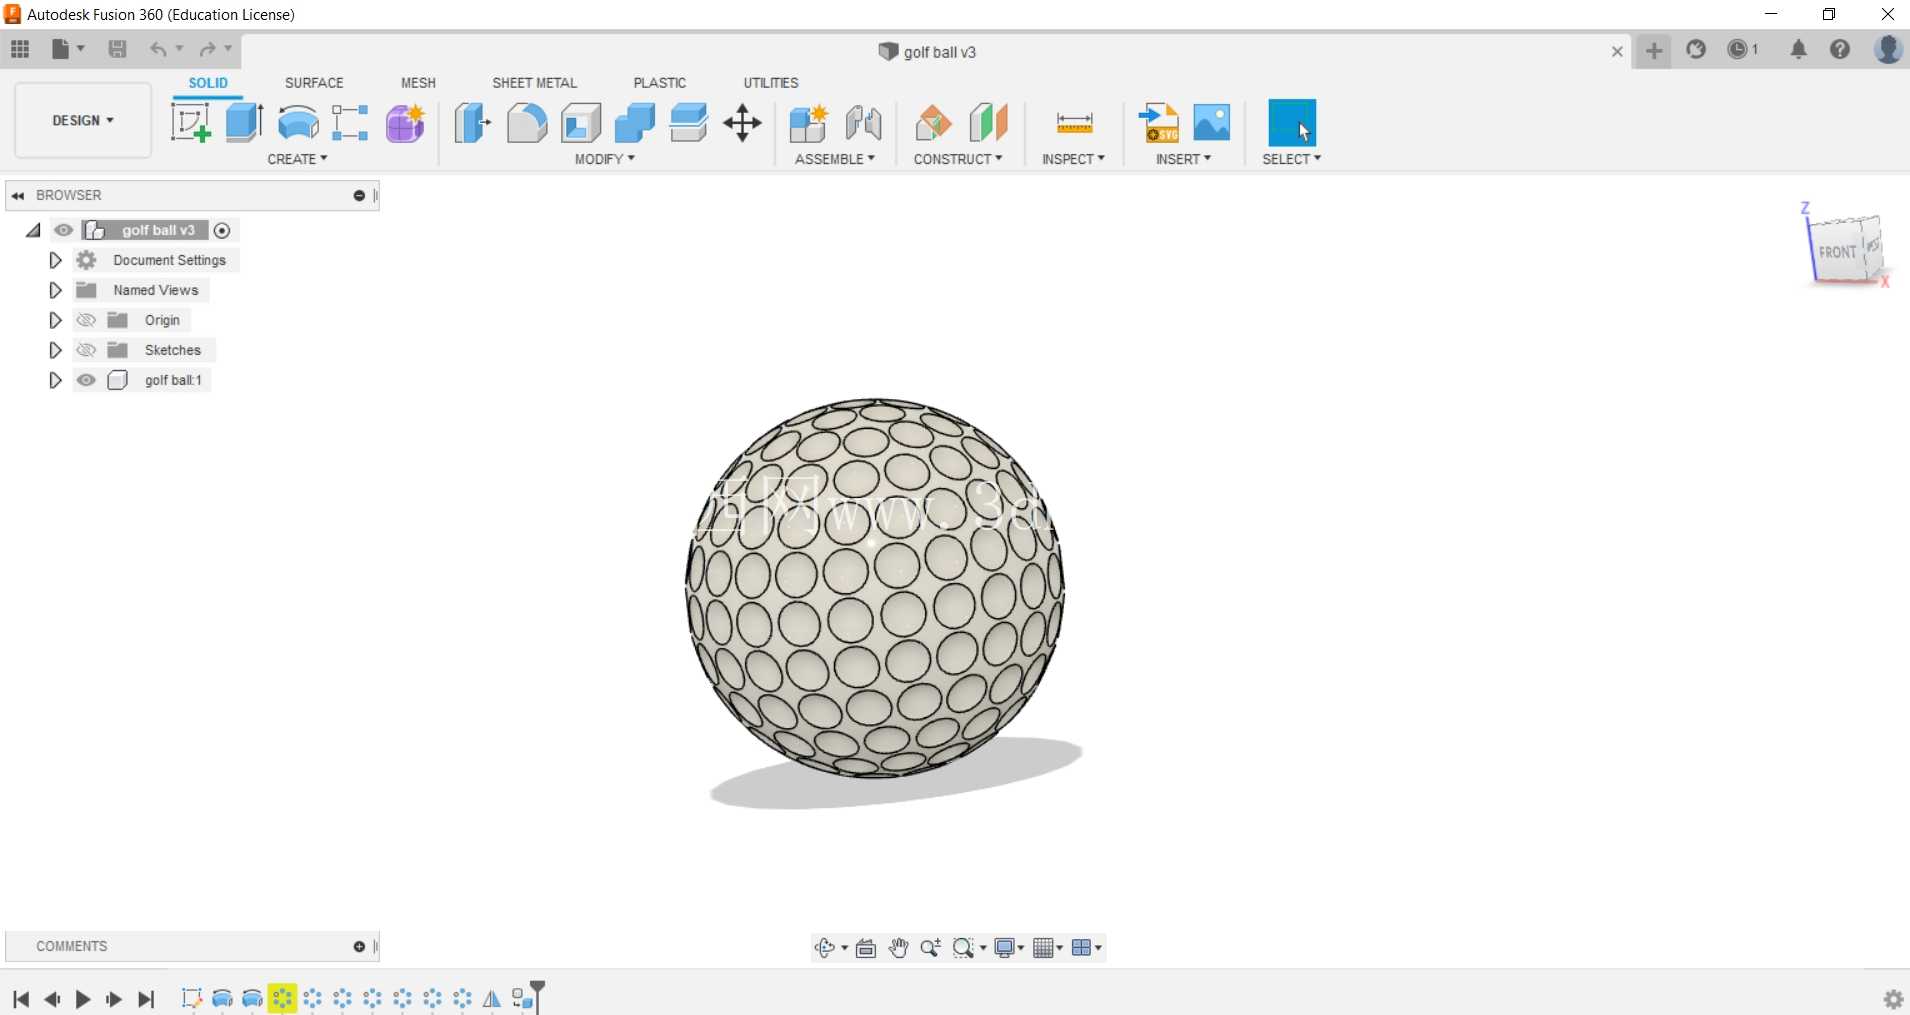The image size is (1910, 1015).
Task: Open the Job Status clock icon
Action: [1742, 49]
